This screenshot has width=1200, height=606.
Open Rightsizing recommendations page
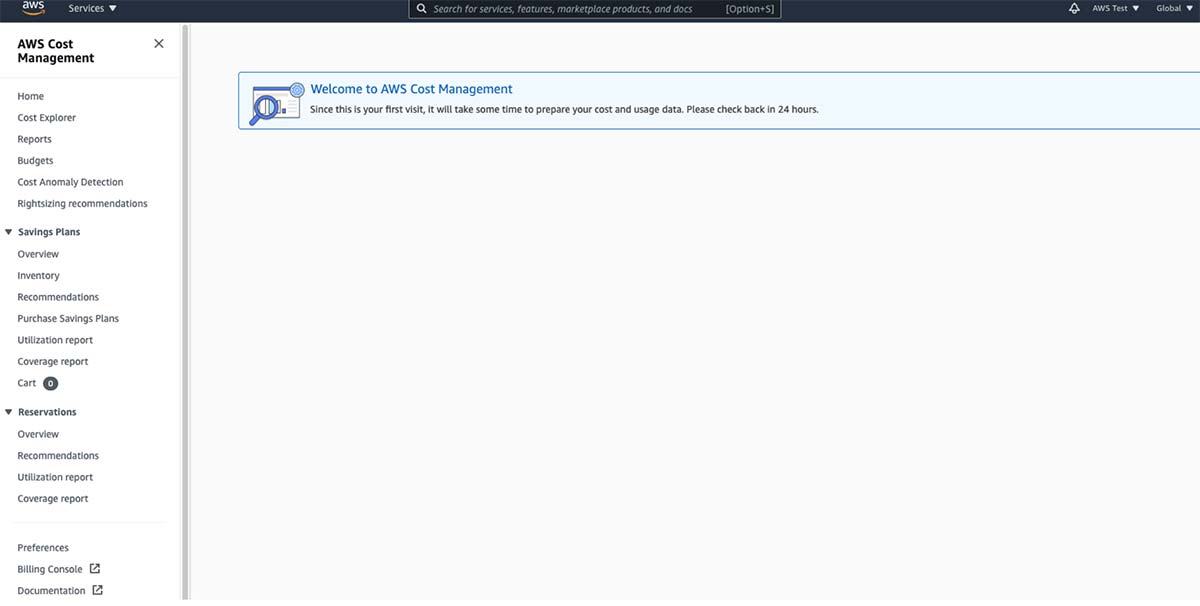pyautogui.click(x=82, y=204)
